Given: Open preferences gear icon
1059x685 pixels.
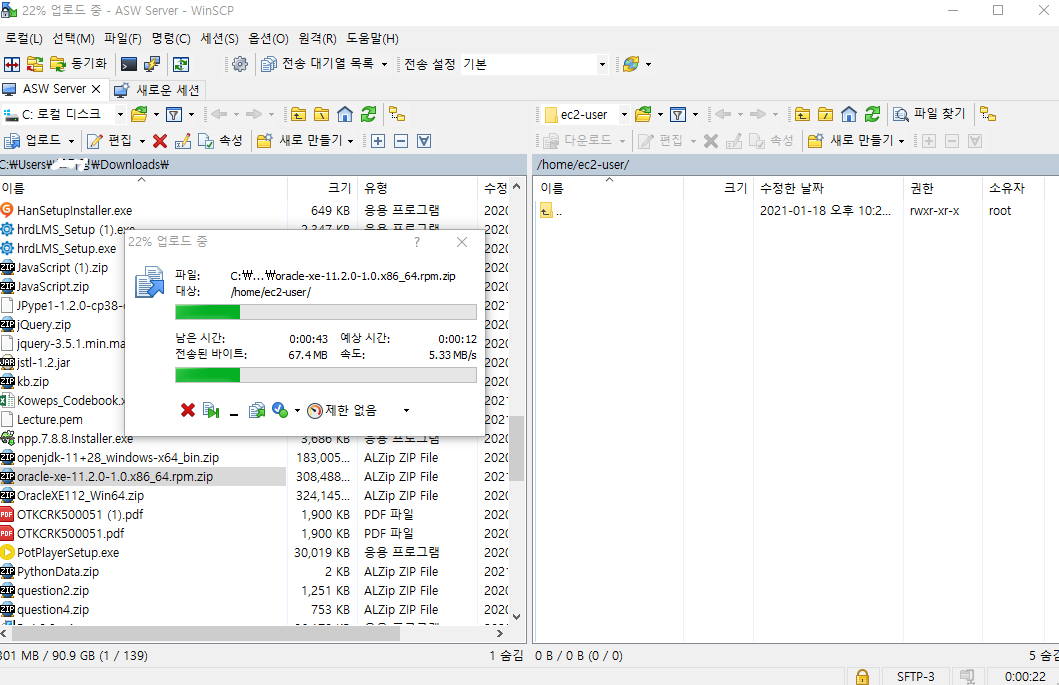Looking at the screenshot, I should point(240,64).
